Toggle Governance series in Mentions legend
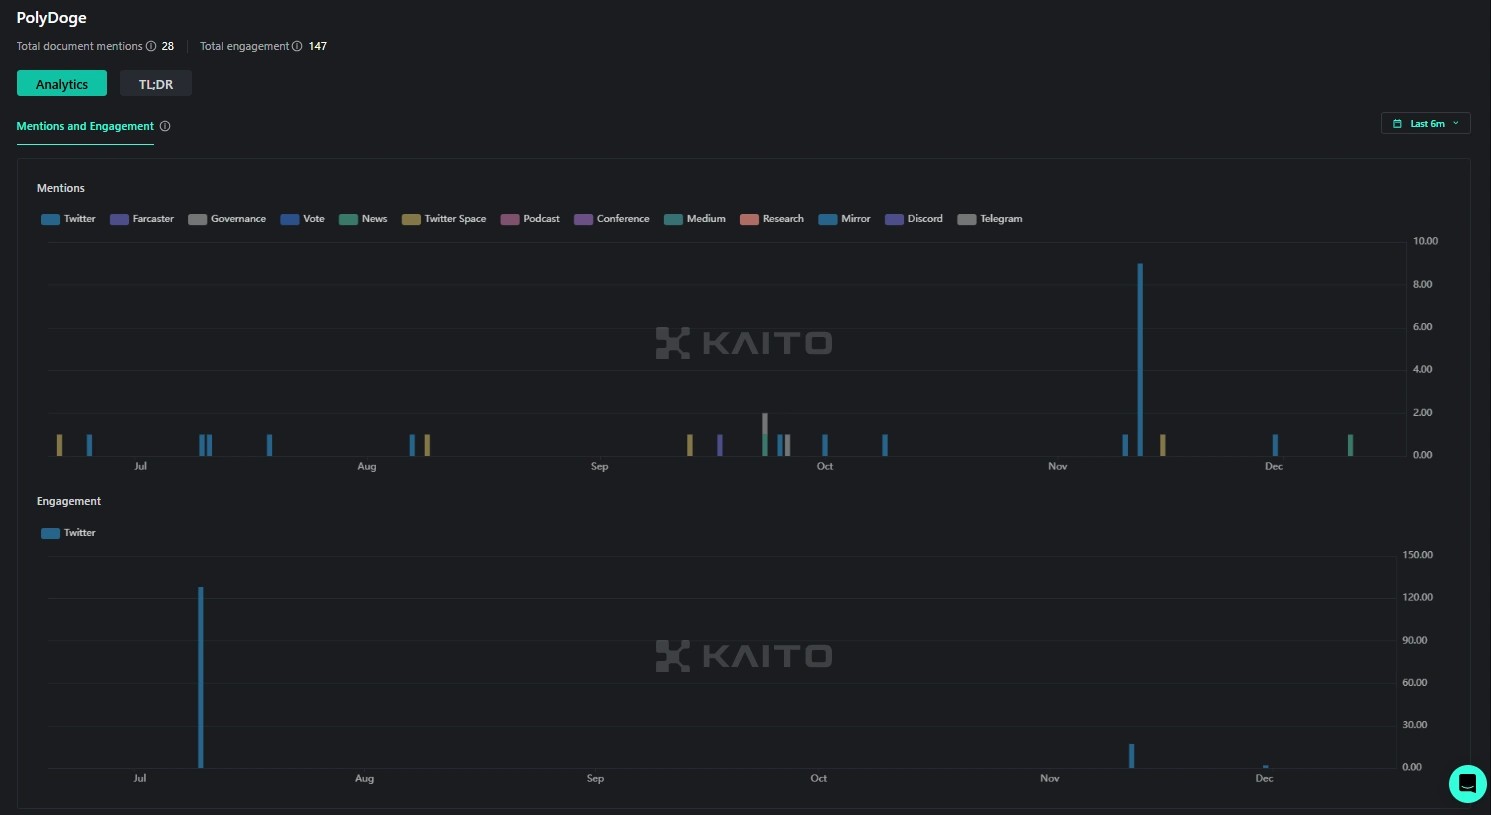Viewport: 1491px width, 815px height. click(x=227, y=219)
